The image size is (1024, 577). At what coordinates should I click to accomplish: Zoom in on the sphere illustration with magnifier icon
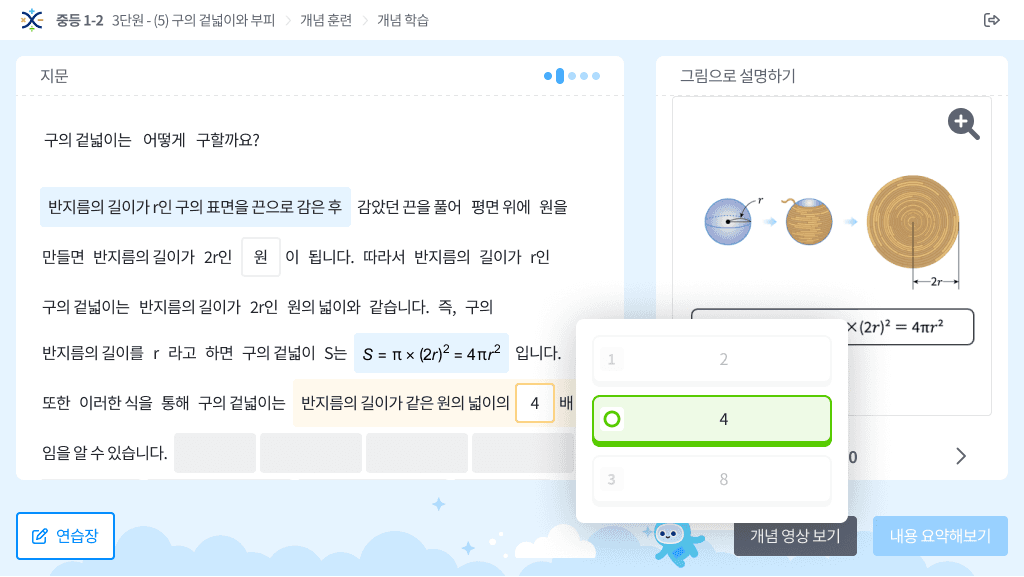click(964, 123)
